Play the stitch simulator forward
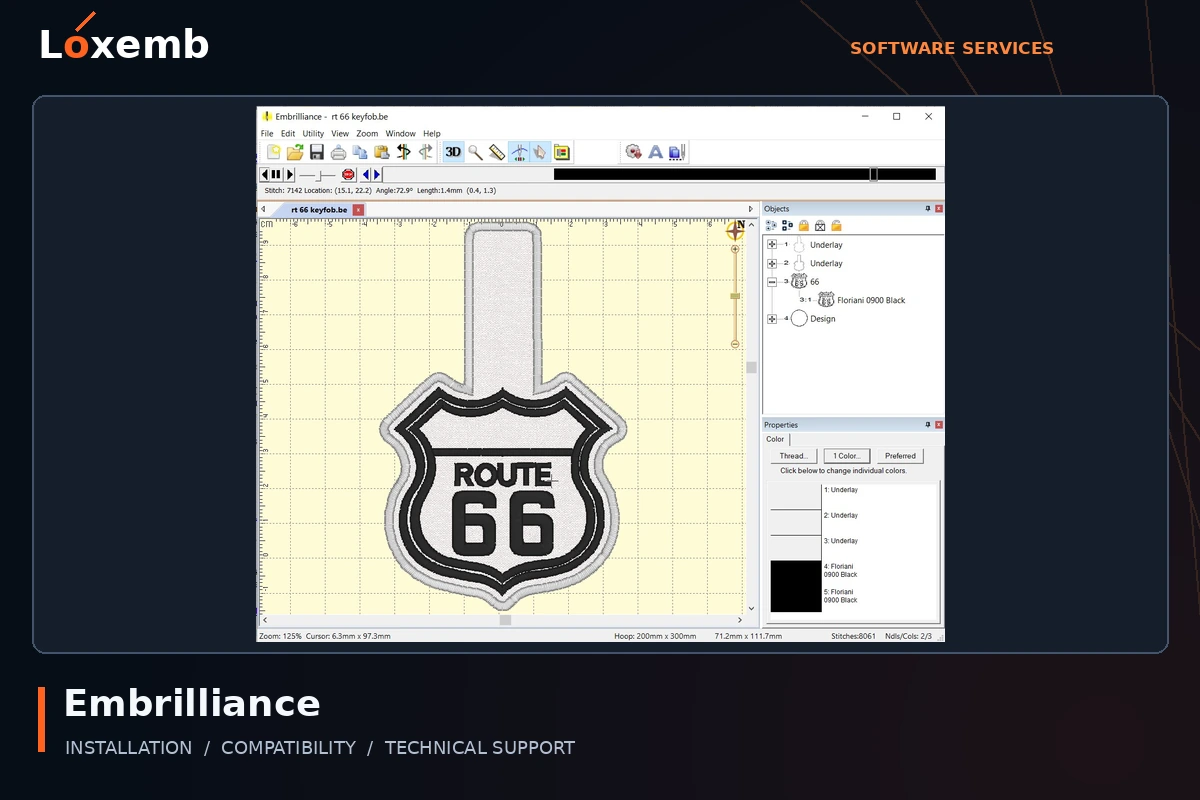 (290, 174)
